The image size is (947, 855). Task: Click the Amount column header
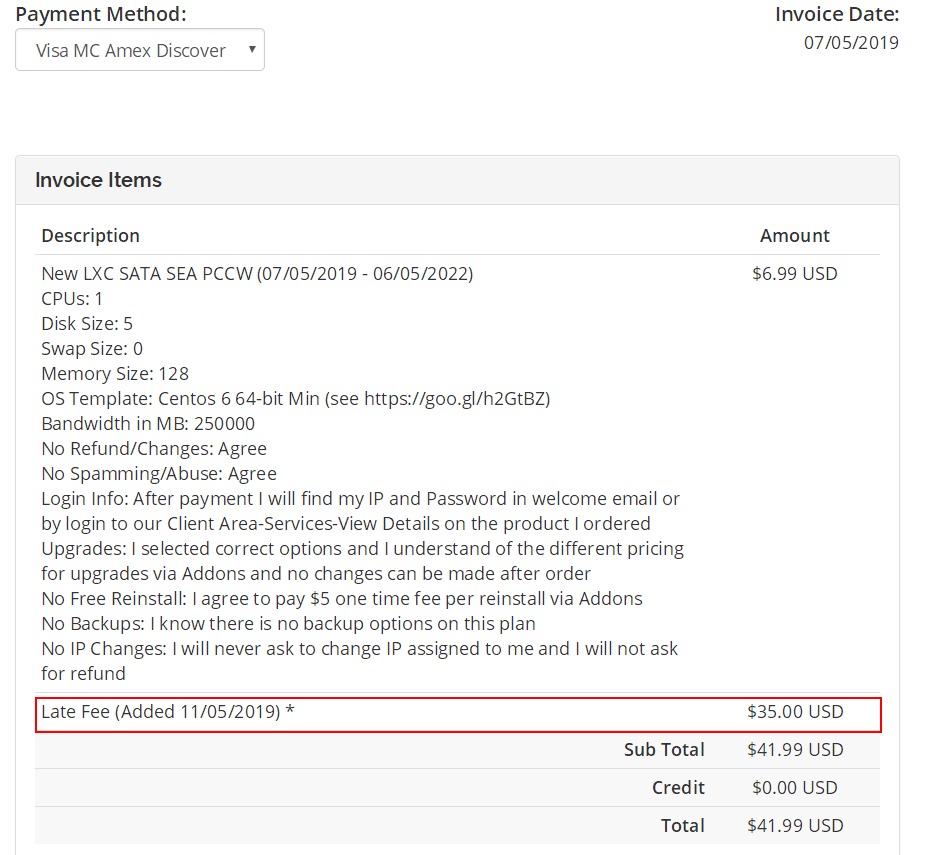coord(794,236)
